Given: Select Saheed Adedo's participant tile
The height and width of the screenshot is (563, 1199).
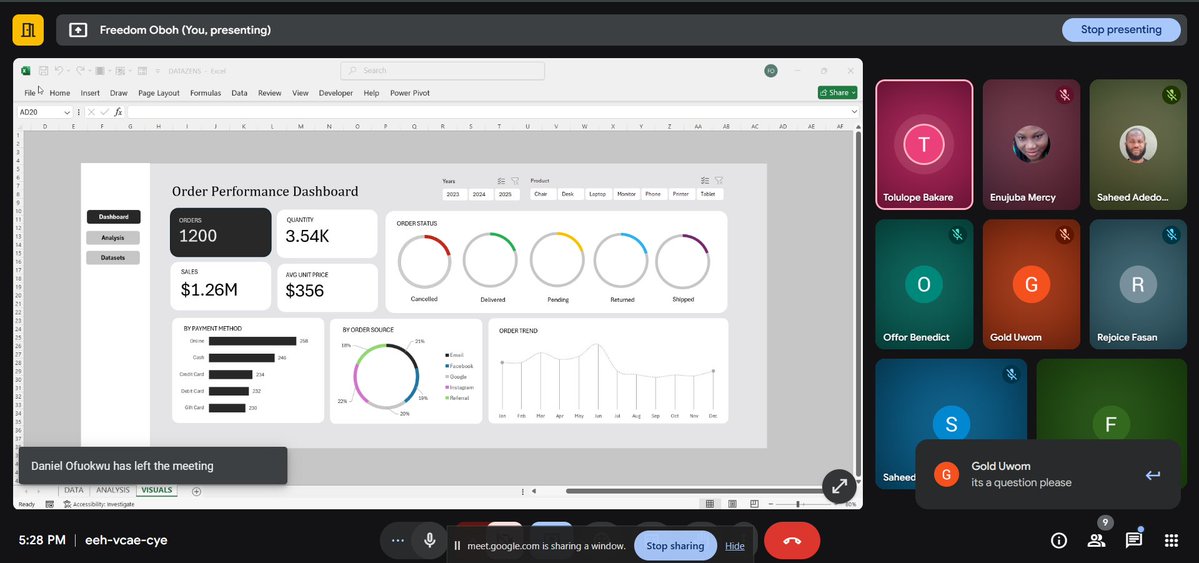Looking at the screenshot, I should point(1138,145).
